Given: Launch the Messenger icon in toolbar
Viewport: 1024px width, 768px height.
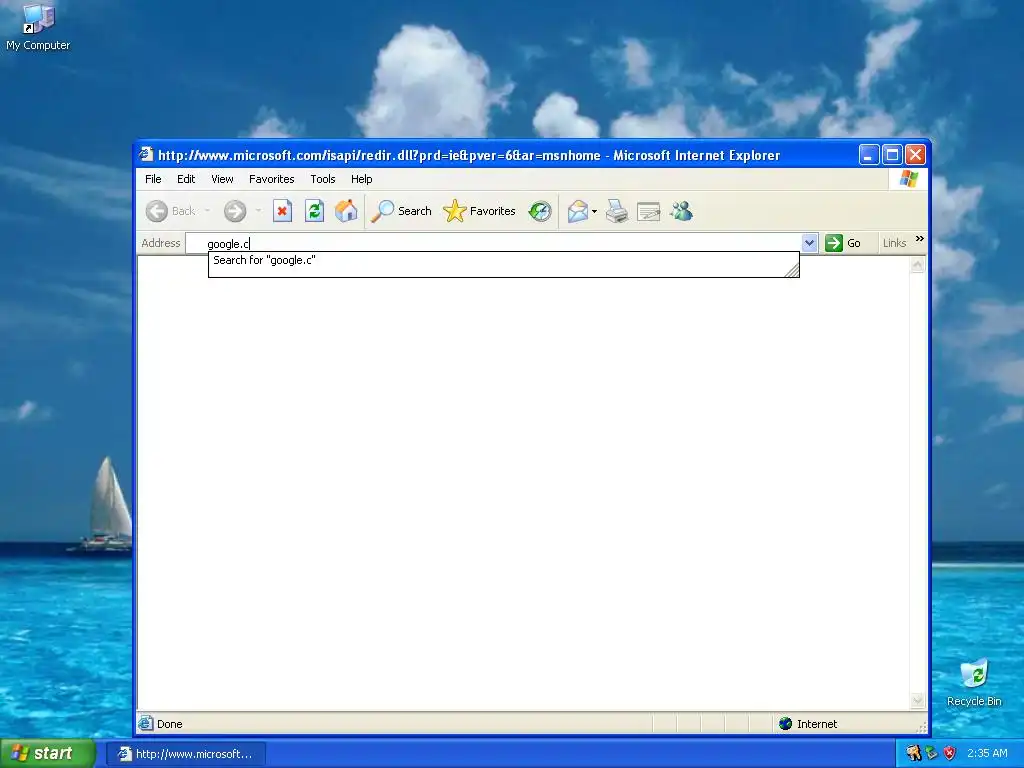Looking at the screenshot, I should [681, 211].
